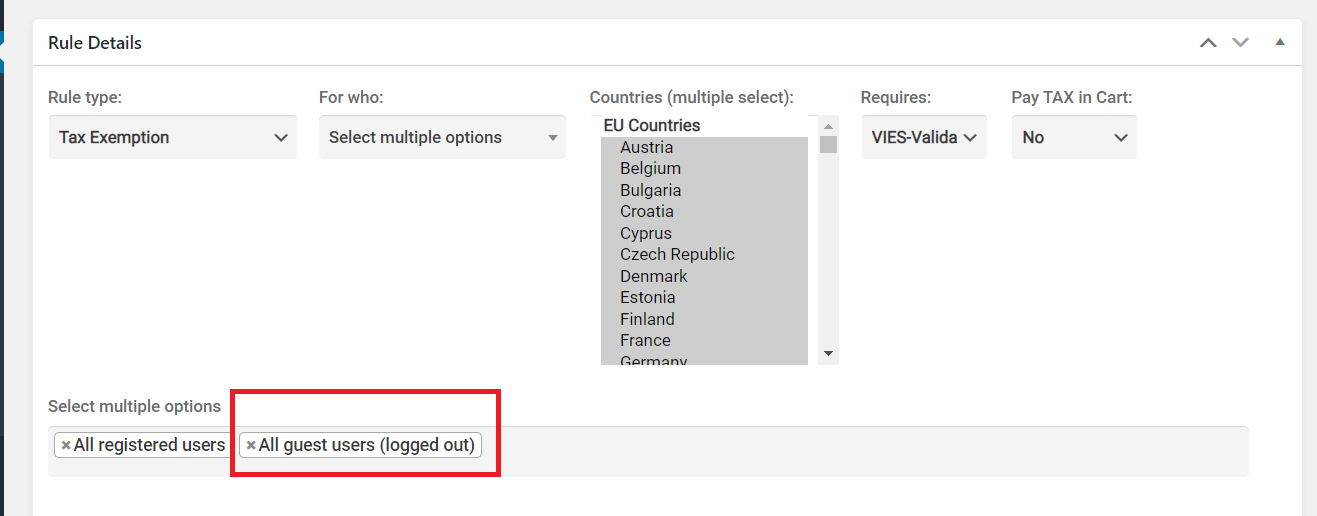
Task: Remove the All registered users tag
Action: click(66, 445)
